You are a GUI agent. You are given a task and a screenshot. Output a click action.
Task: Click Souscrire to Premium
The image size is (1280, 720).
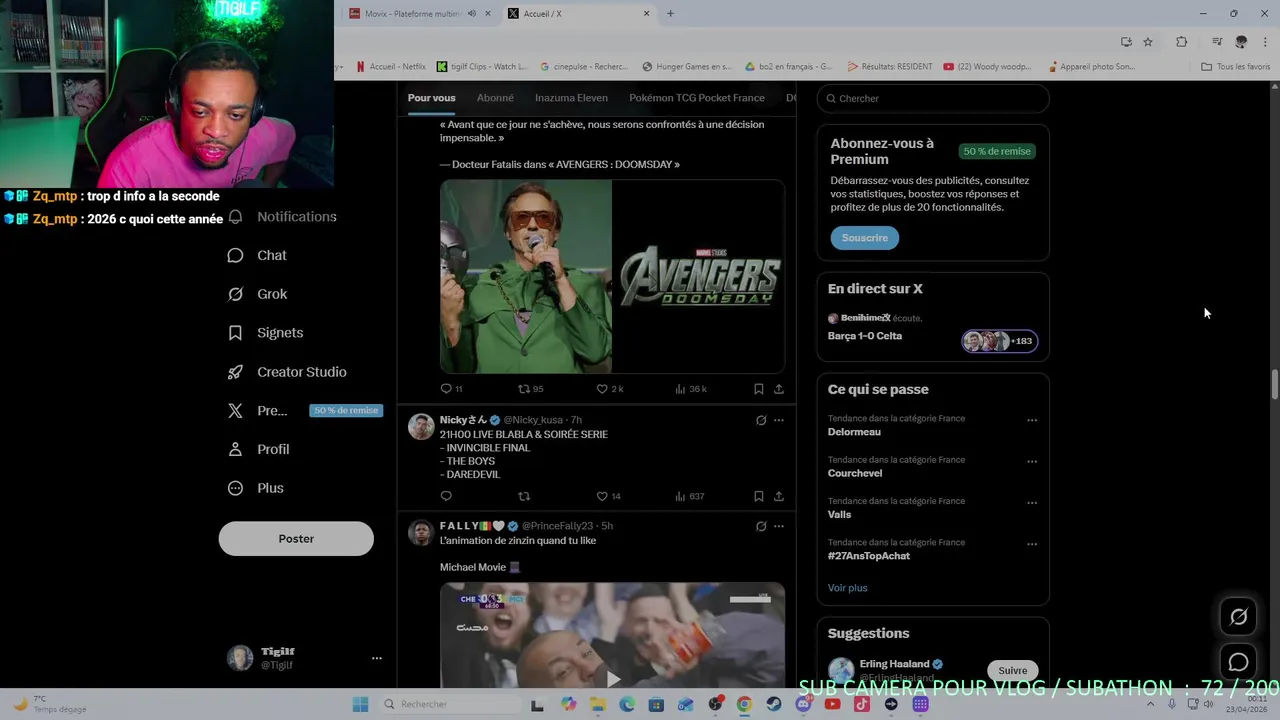(x=864, y=238)
